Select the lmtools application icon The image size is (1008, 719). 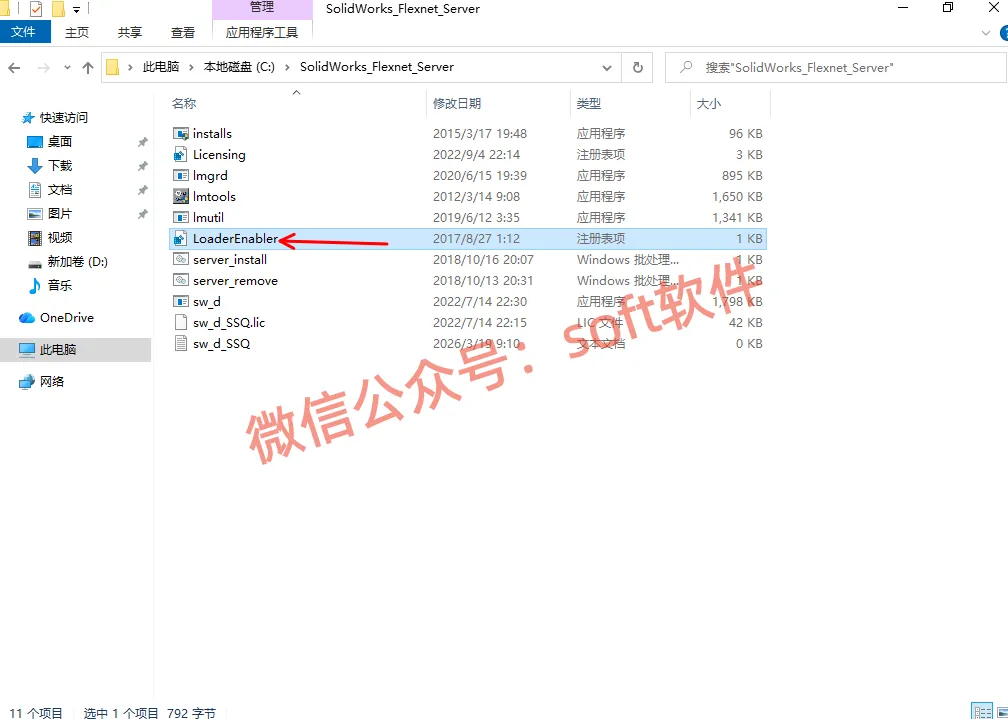(181, 197)
